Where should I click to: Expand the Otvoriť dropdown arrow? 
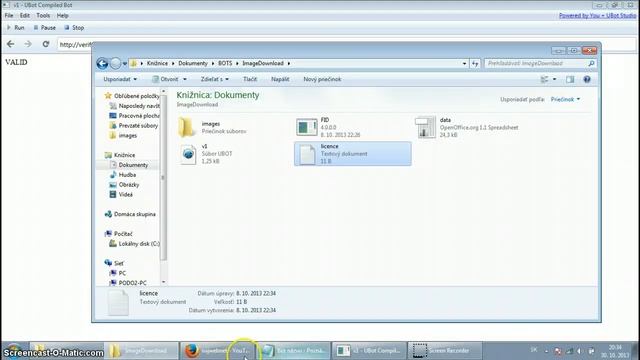[x=185, y=80]
